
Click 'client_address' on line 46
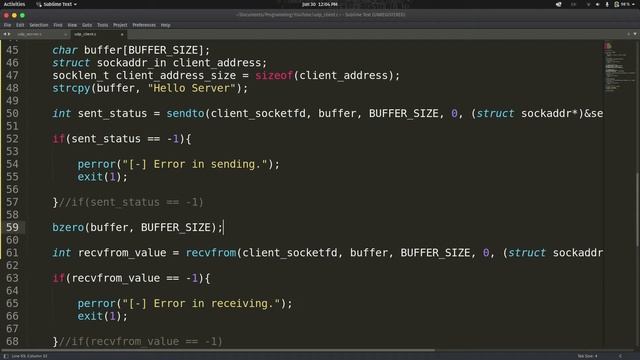point(217,63)
